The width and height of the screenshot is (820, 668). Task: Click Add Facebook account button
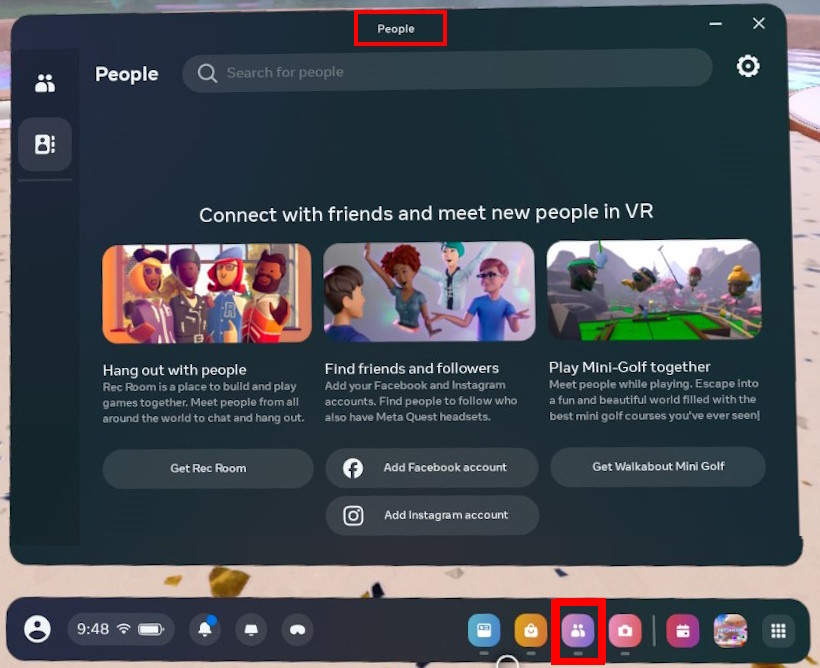coord(432,467)
